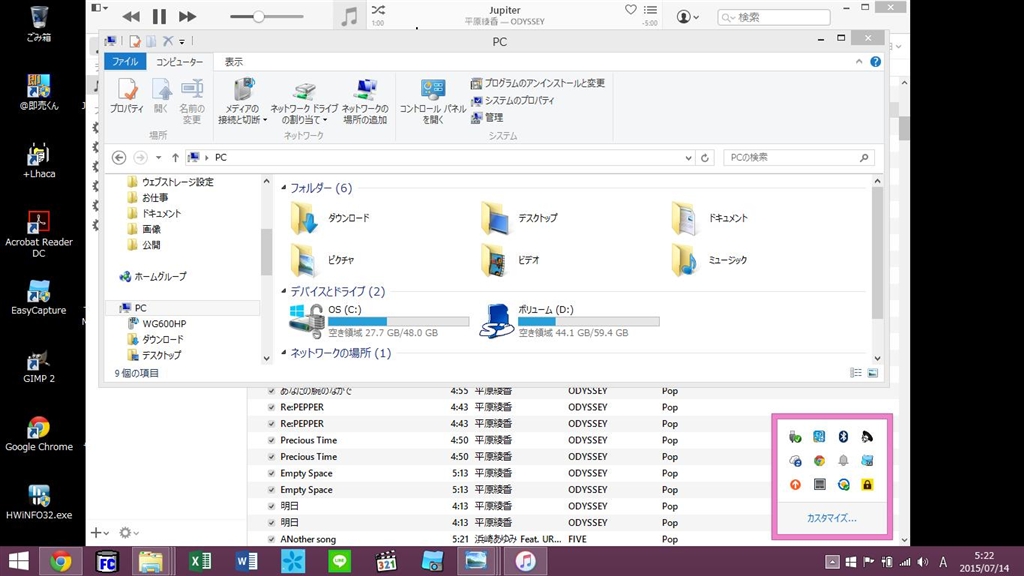Minimize the Explorer ribbon with chevron

(859, 61)
